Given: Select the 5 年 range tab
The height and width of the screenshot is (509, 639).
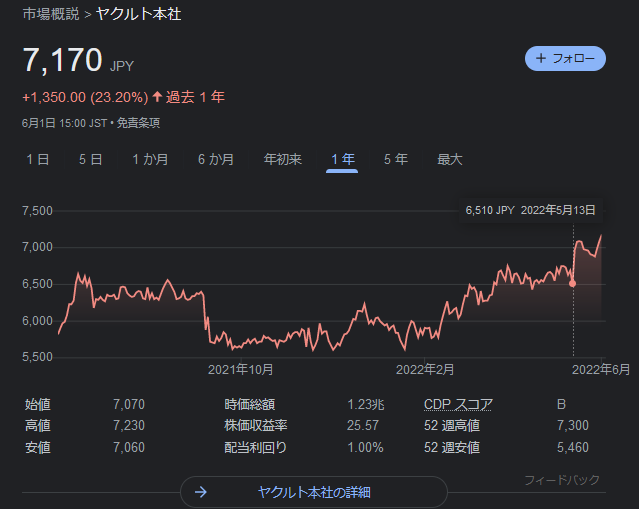Looking at the screenshot, I should [x=396, y=159].
